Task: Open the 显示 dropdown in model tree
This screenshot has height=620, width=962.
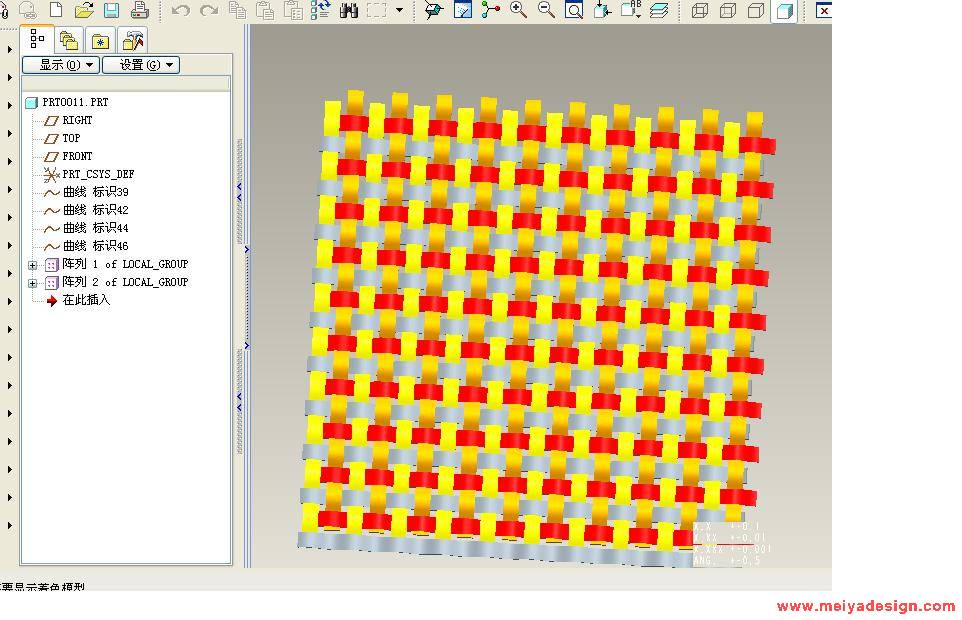Action: tap(61, 65)
